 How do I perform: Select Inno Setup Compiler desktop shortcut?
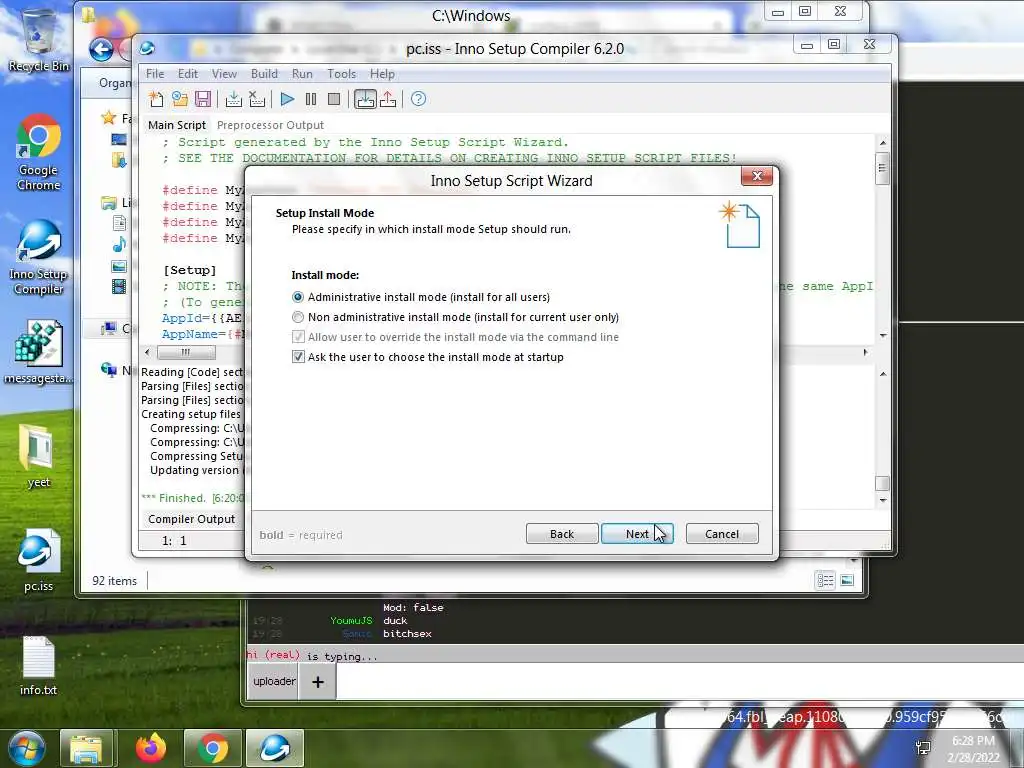pyautogui.click(x=39, y=257)
